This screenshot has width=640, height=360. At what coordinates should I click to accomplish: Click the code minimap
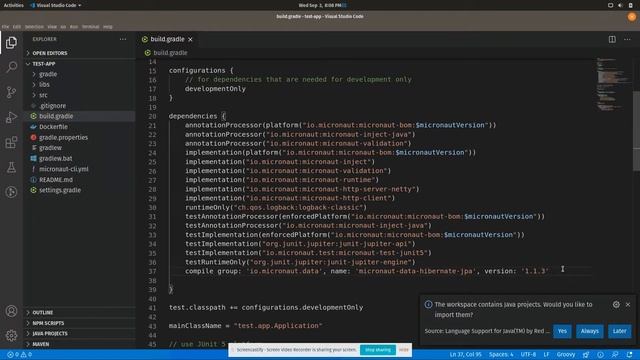[612, 84]
